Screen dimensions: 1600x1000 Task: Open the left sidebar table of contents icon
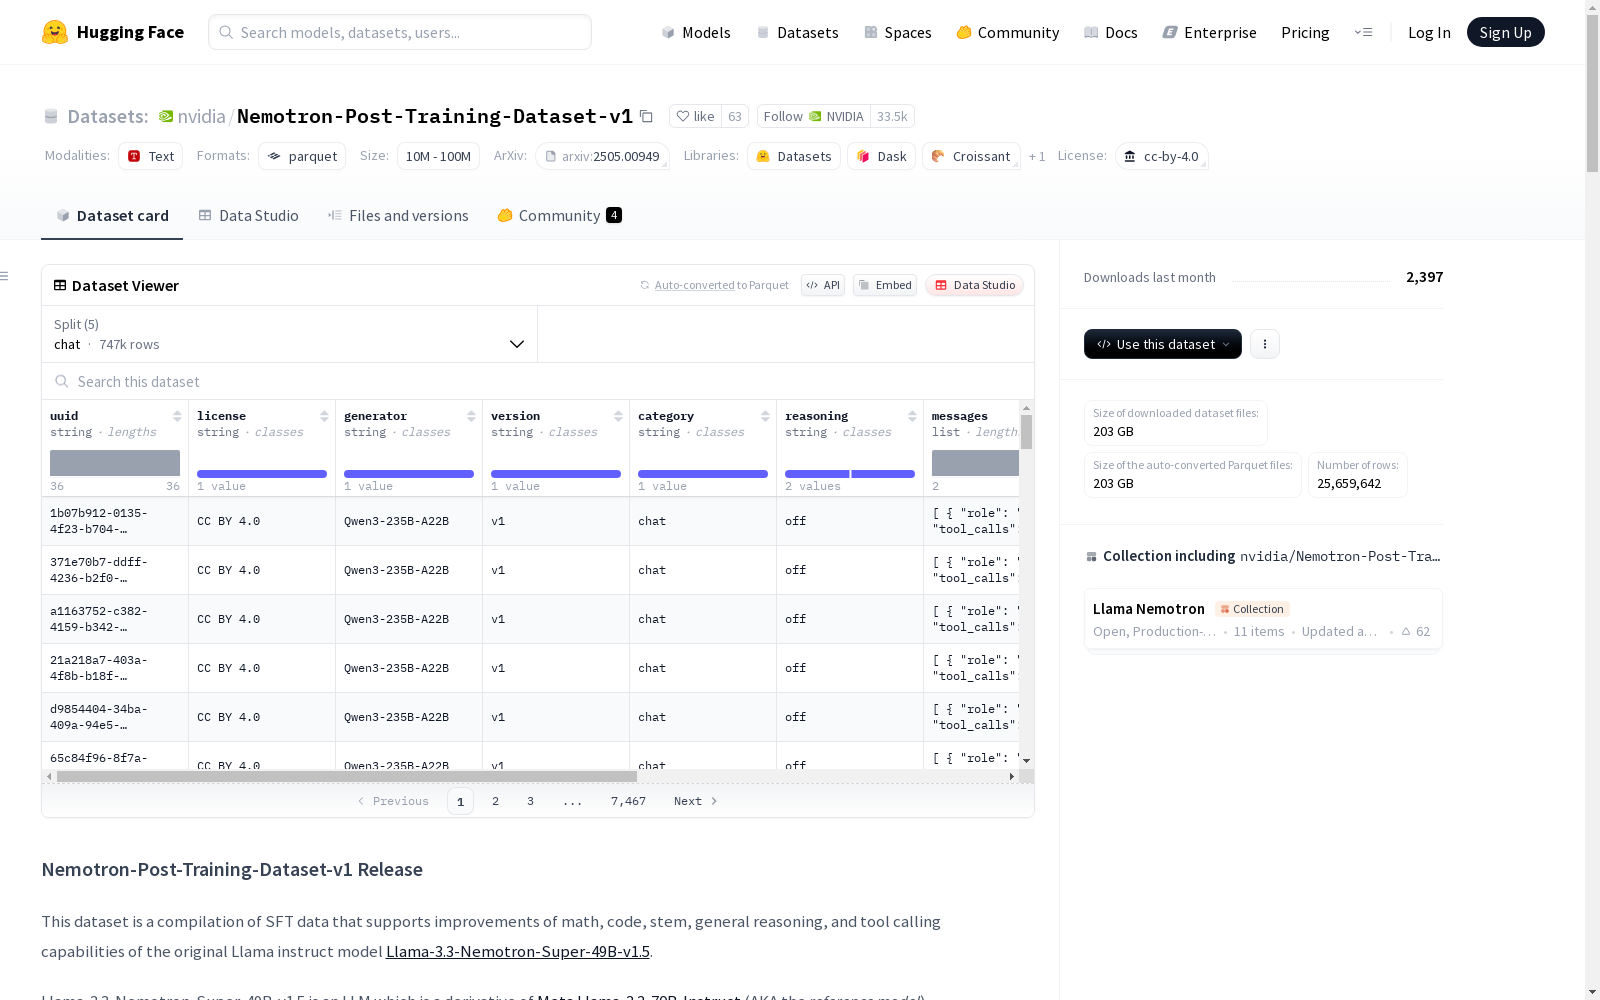coord(5,276)
